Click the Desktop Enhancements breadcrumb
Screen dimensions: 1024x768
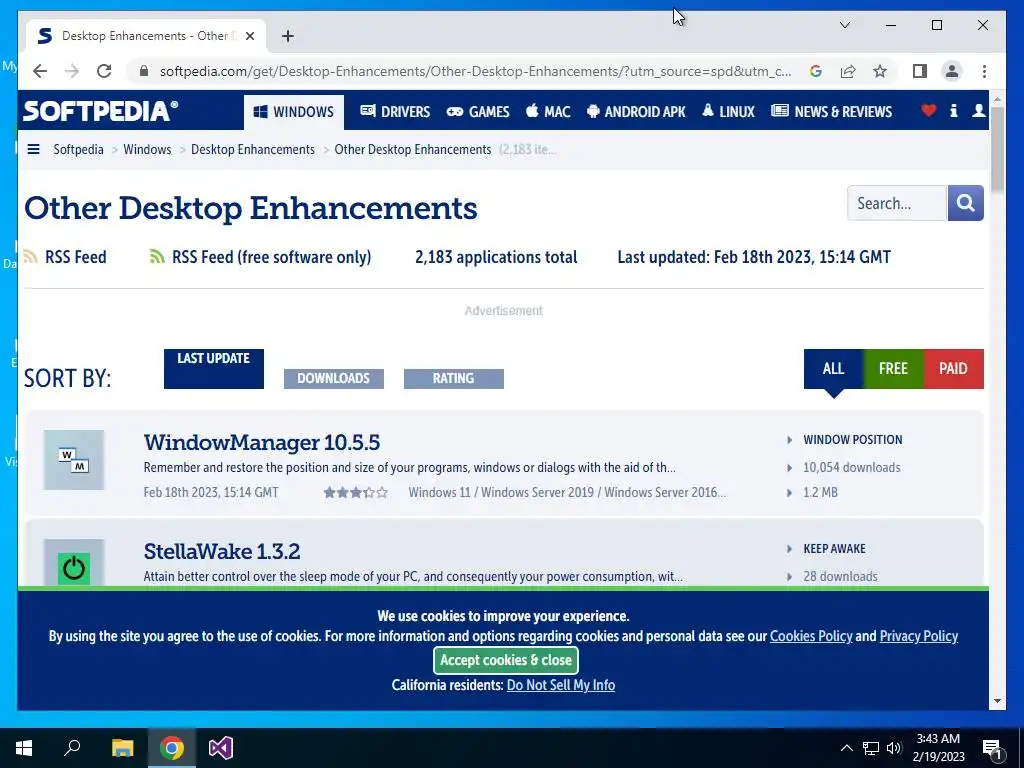pos(253,150)
